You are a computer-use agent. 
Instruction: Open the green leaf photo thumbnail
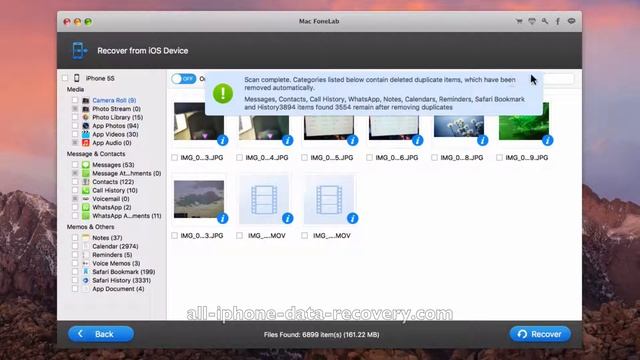click(x=524, y=121)
